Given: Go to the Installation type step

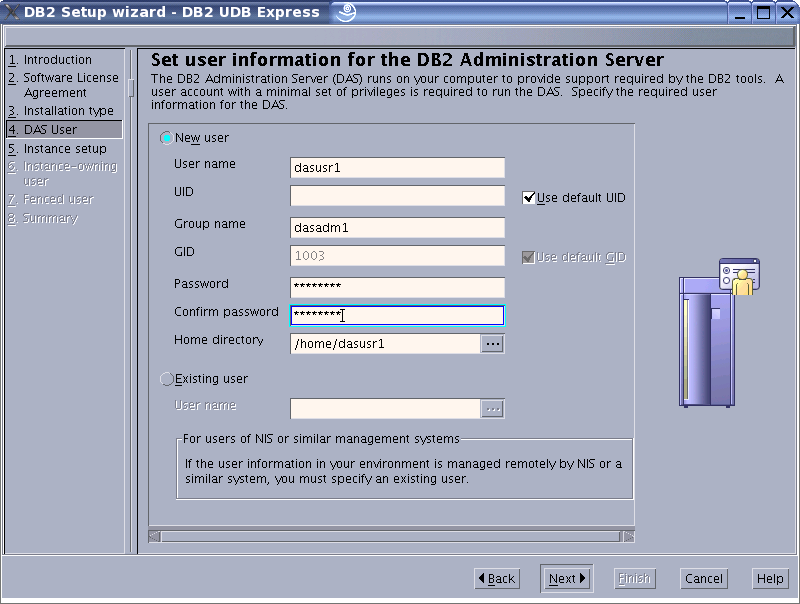Looking at the screenshot, I should point(61,111).
